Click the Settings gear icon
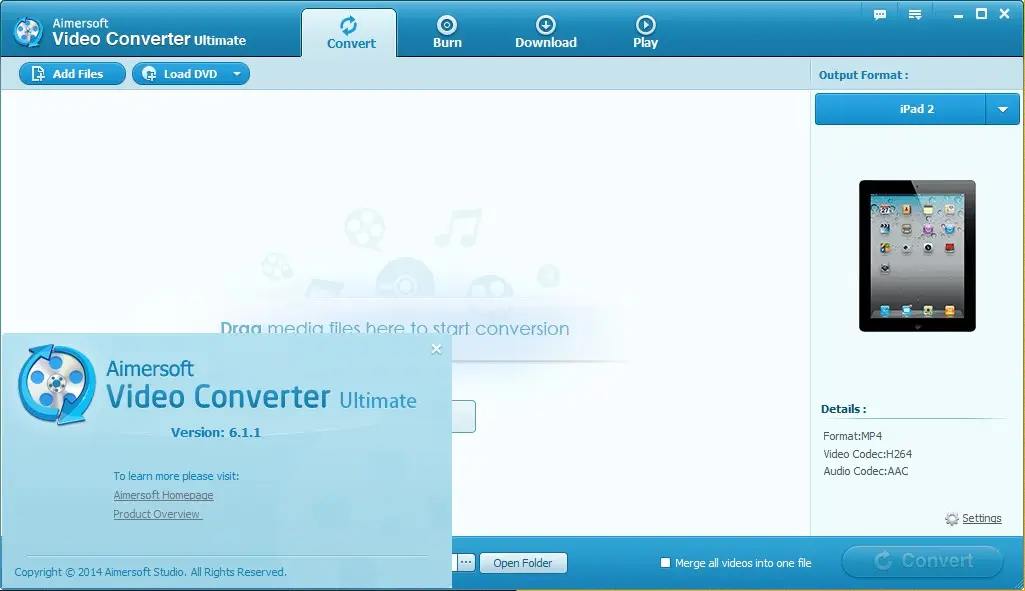 952,518
